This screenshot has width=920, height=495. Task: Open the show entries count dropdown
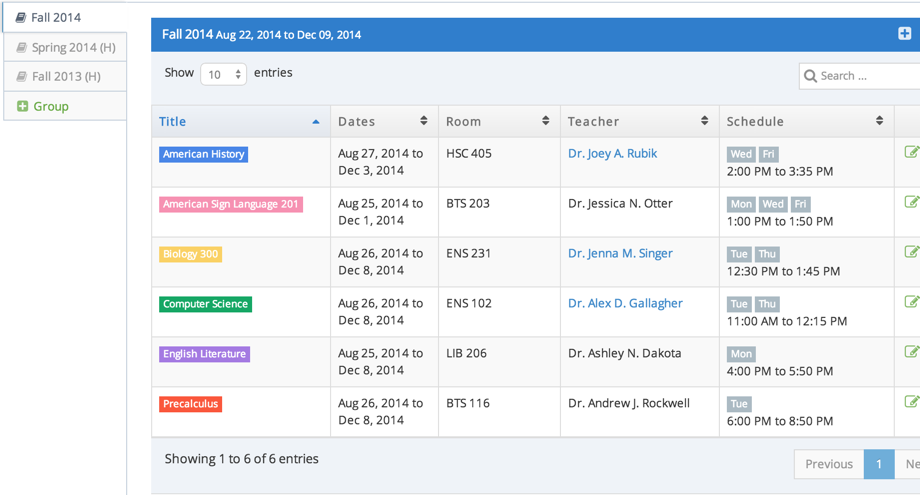click(x=223, y=74)
